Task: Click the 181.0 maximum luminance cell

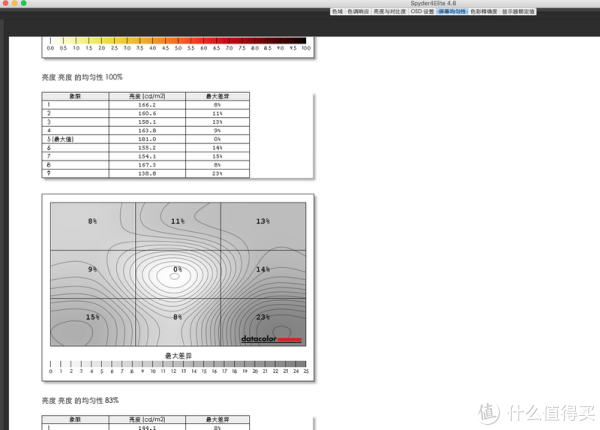Action: tap(147, 139)
